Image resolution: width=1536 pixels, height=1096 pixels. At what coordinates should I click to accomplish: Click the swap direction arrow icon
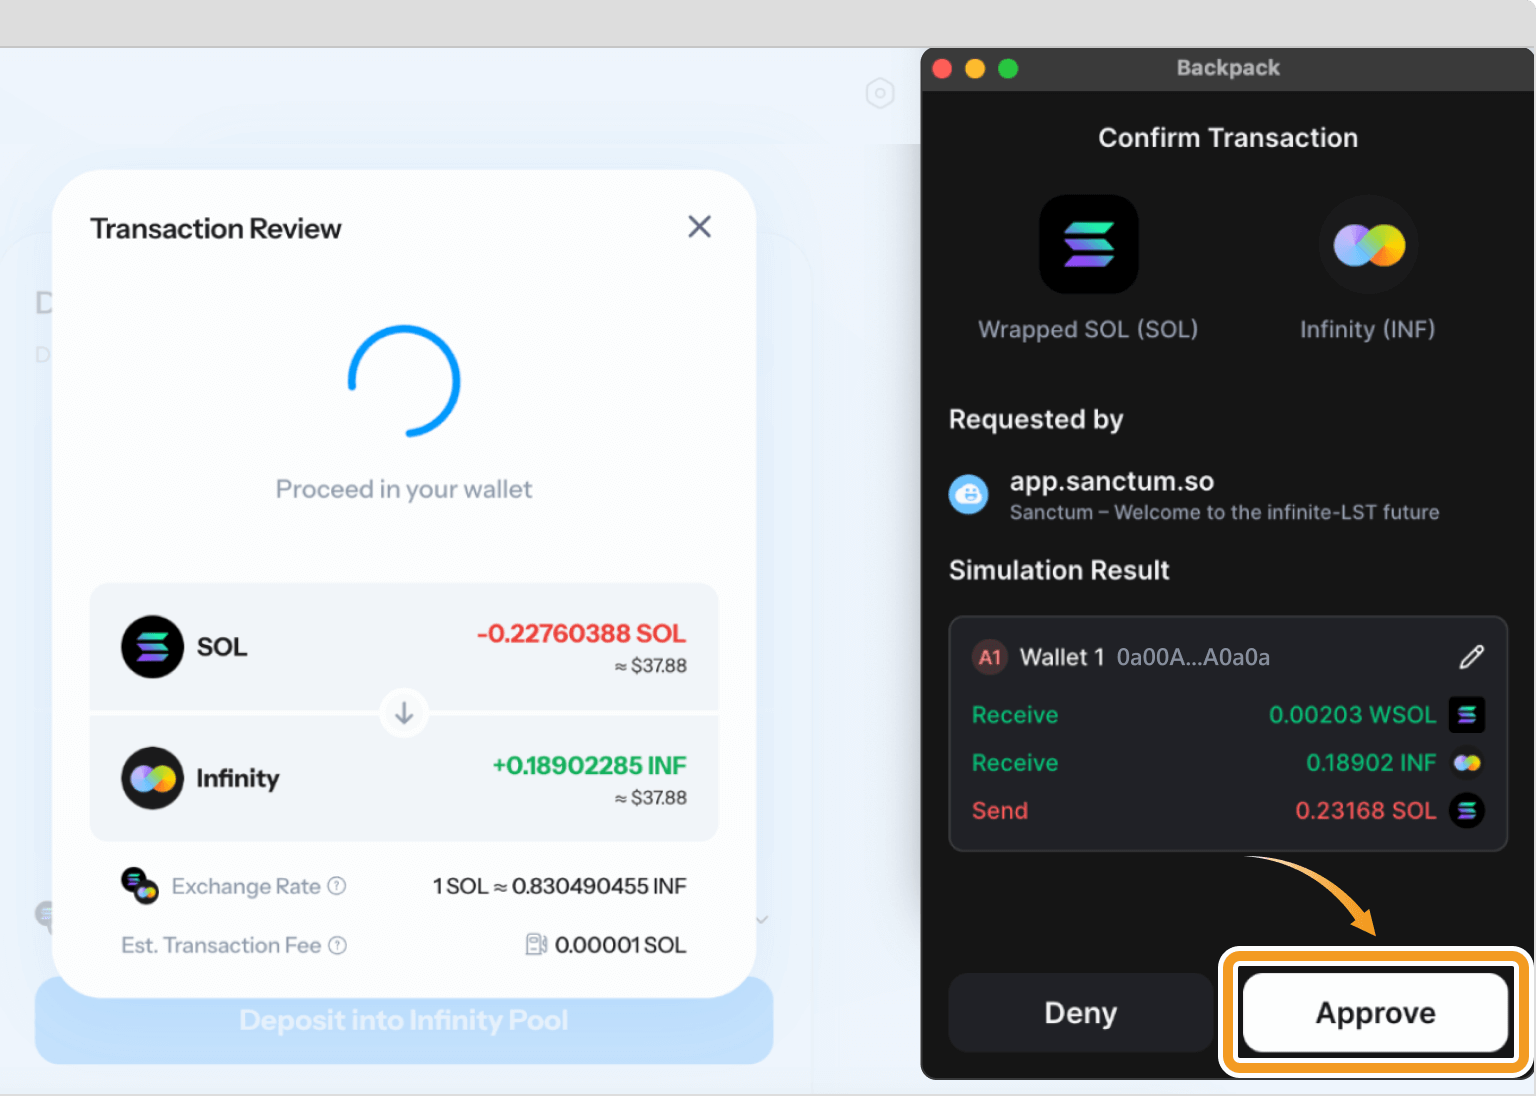tap(404, 713)
